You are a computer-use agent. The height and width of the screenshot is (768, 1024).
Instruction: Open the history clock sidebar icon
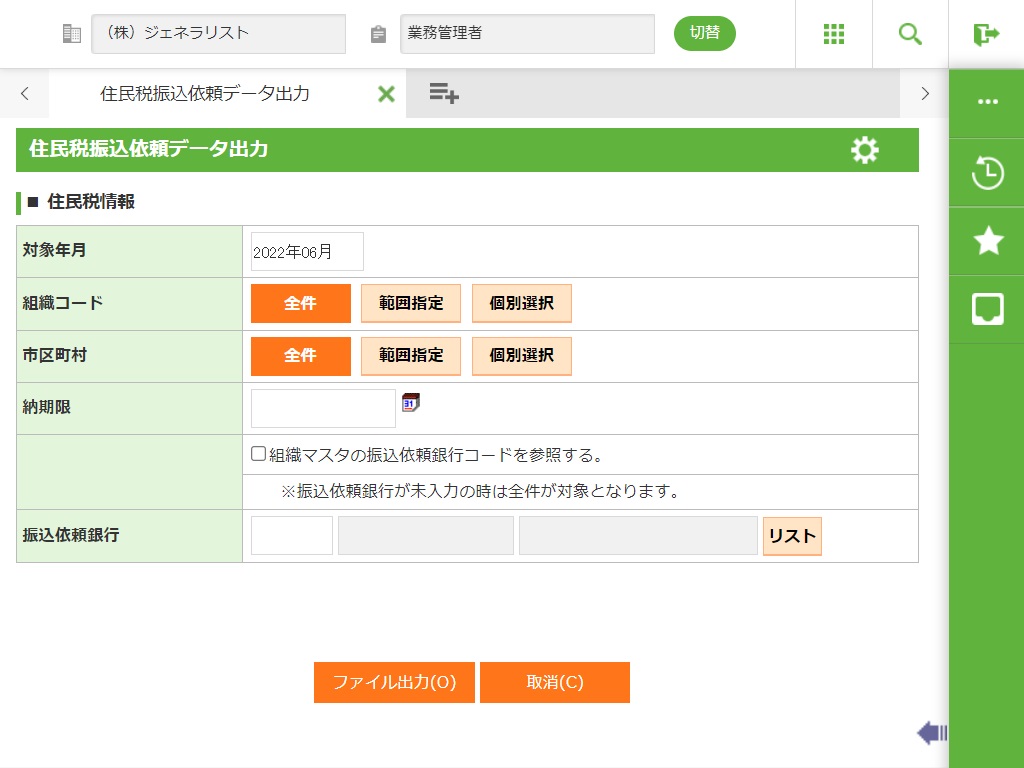click(x=987, y=173)
